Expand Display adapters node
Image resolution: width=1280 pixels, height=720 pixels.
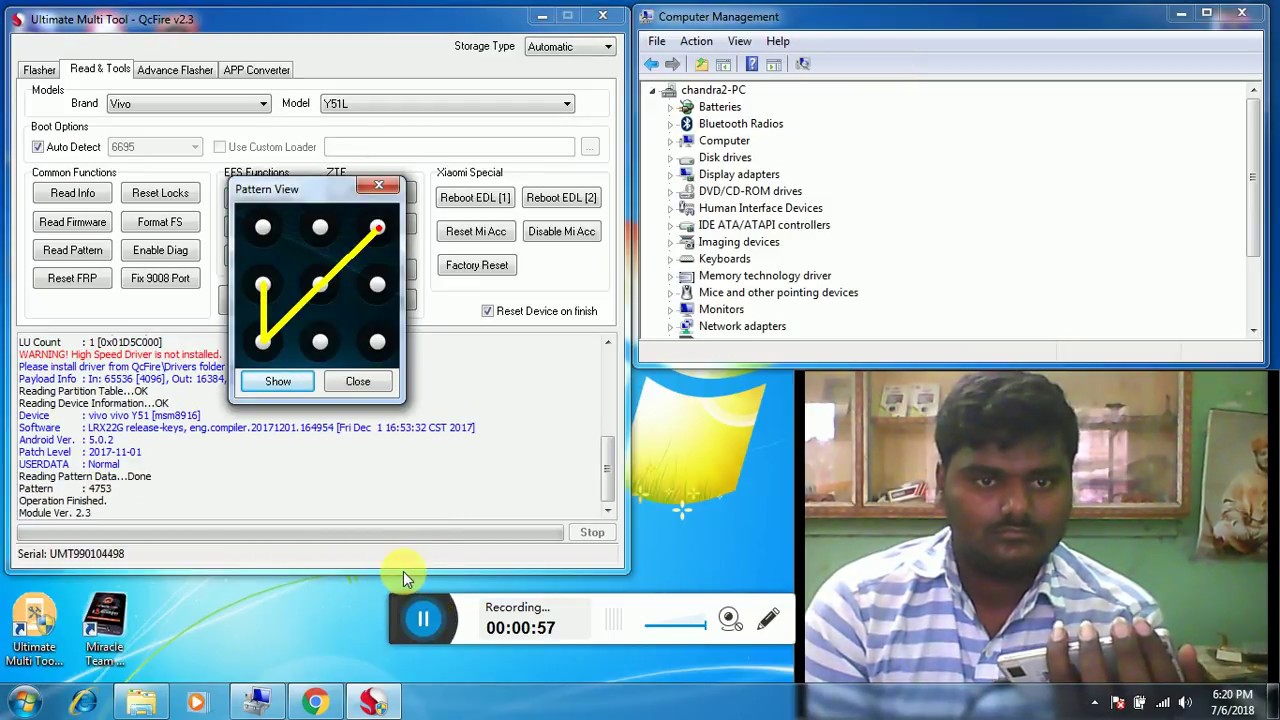click(x=670, y=175)
